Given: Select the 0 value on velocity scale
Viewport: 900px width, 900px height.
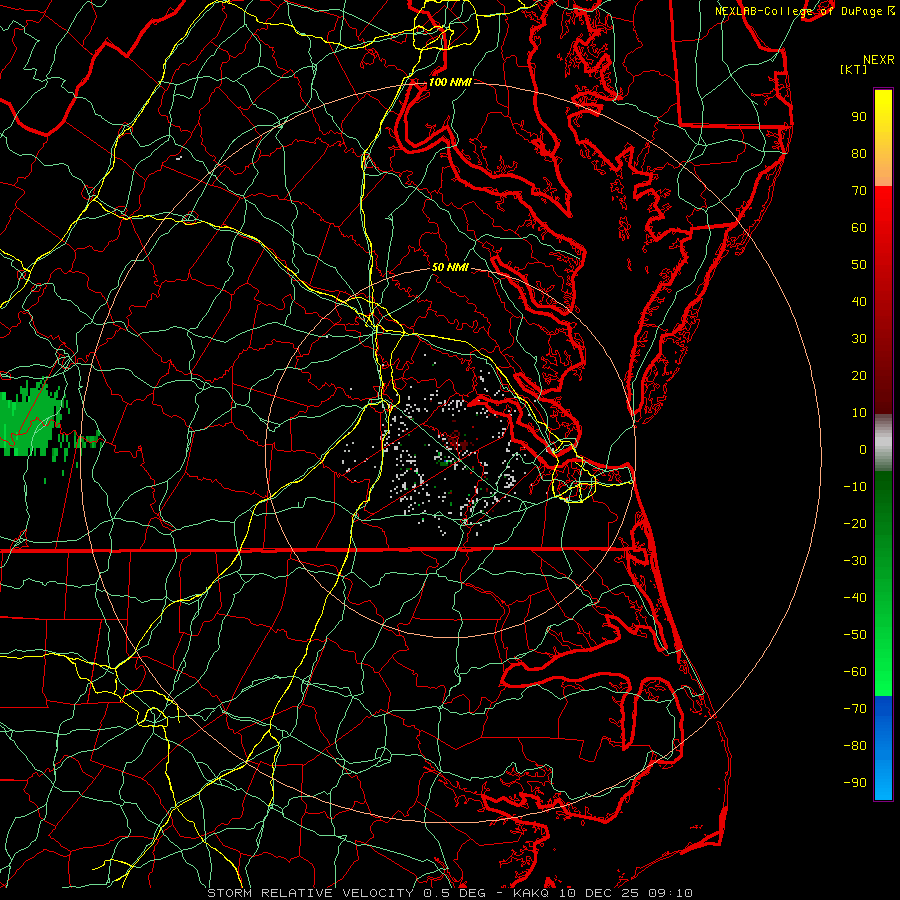Looking at the screenshot, I should coord(863,450).
